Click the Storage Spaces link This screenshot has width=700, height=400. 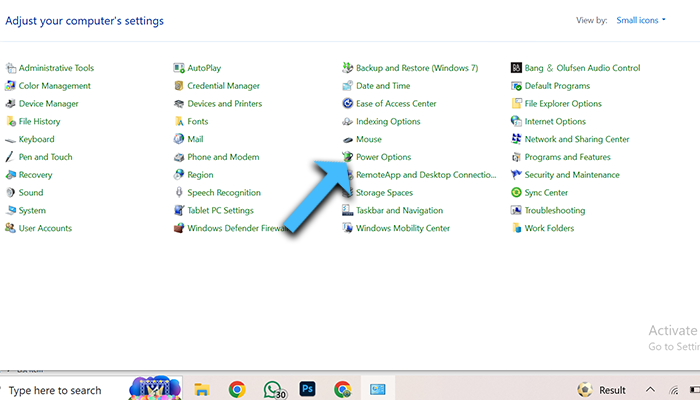pos(384,193)
